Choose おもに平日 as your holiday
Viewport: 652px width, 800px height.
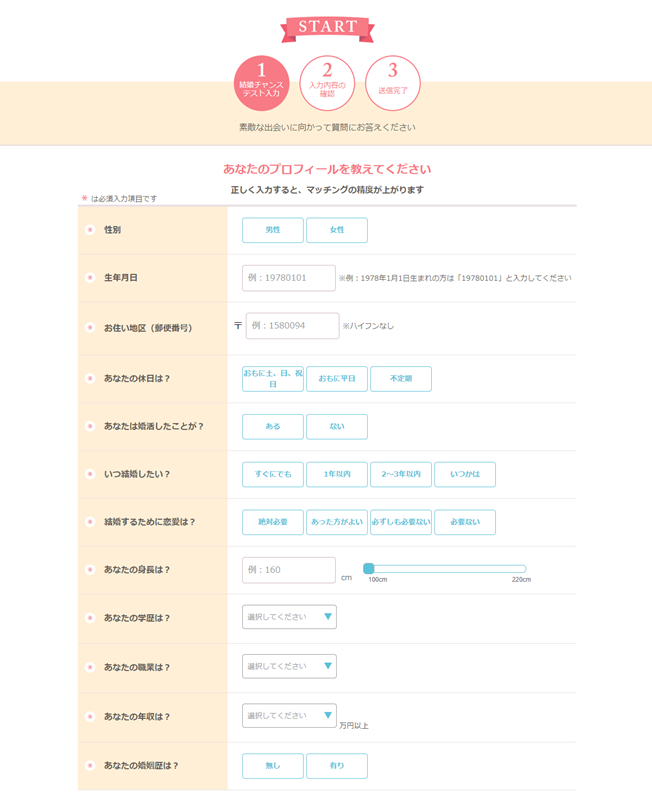(337, 379)
